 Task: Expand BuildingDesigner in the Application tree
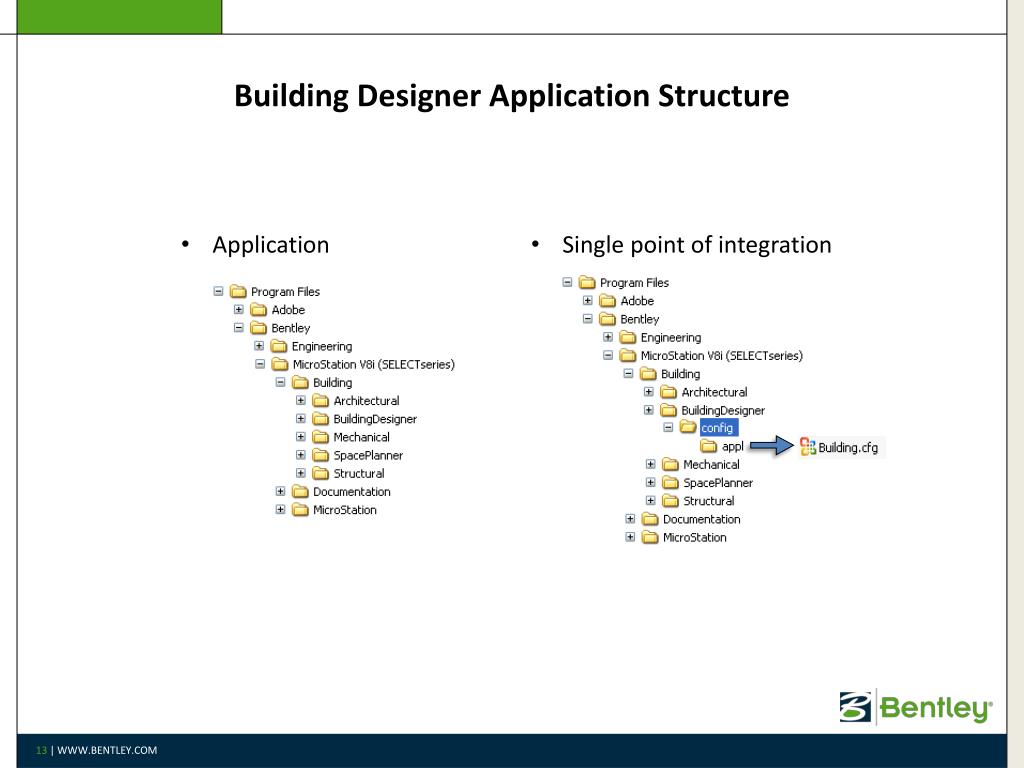point(300,419)
